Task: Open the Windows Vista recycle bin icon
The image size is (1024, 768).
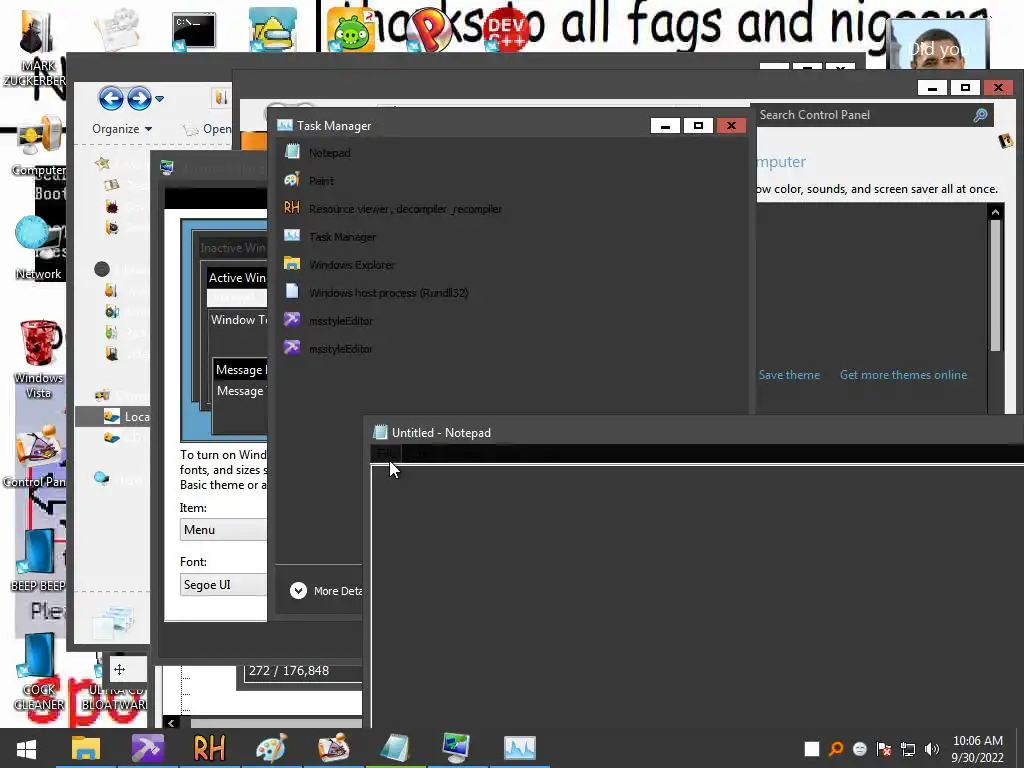Action: click(x=39, y=359)
